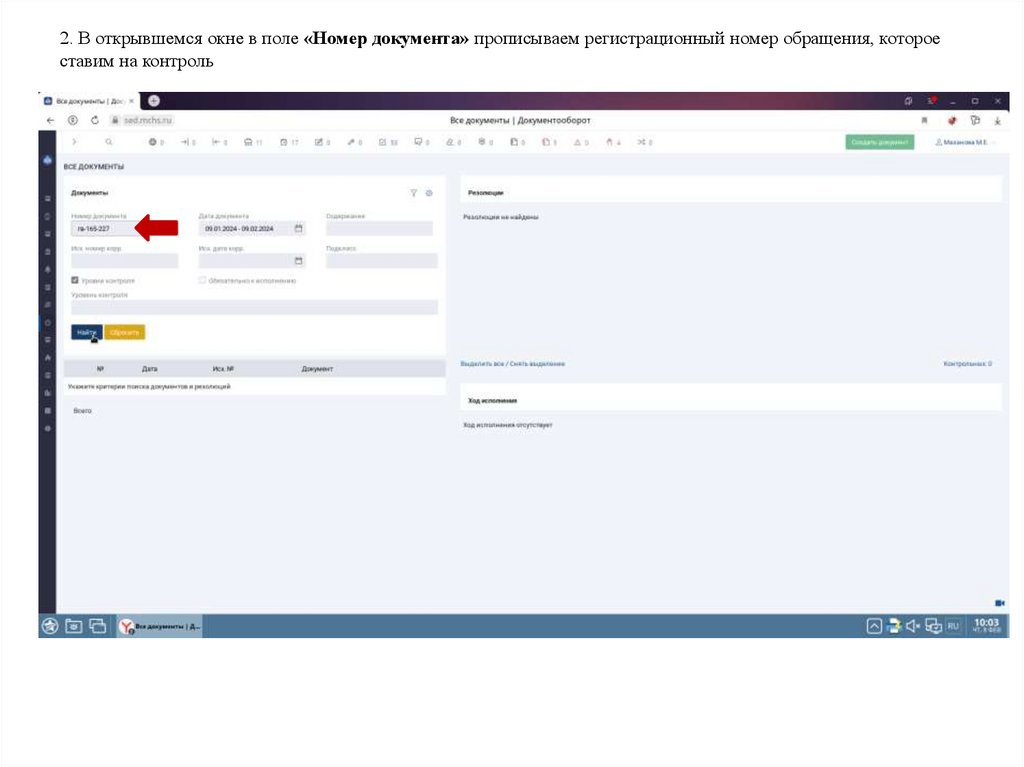The image size is (1024, 767).
Task: Click the camera icon above the taskbar
Action: [x=998, y=601]
